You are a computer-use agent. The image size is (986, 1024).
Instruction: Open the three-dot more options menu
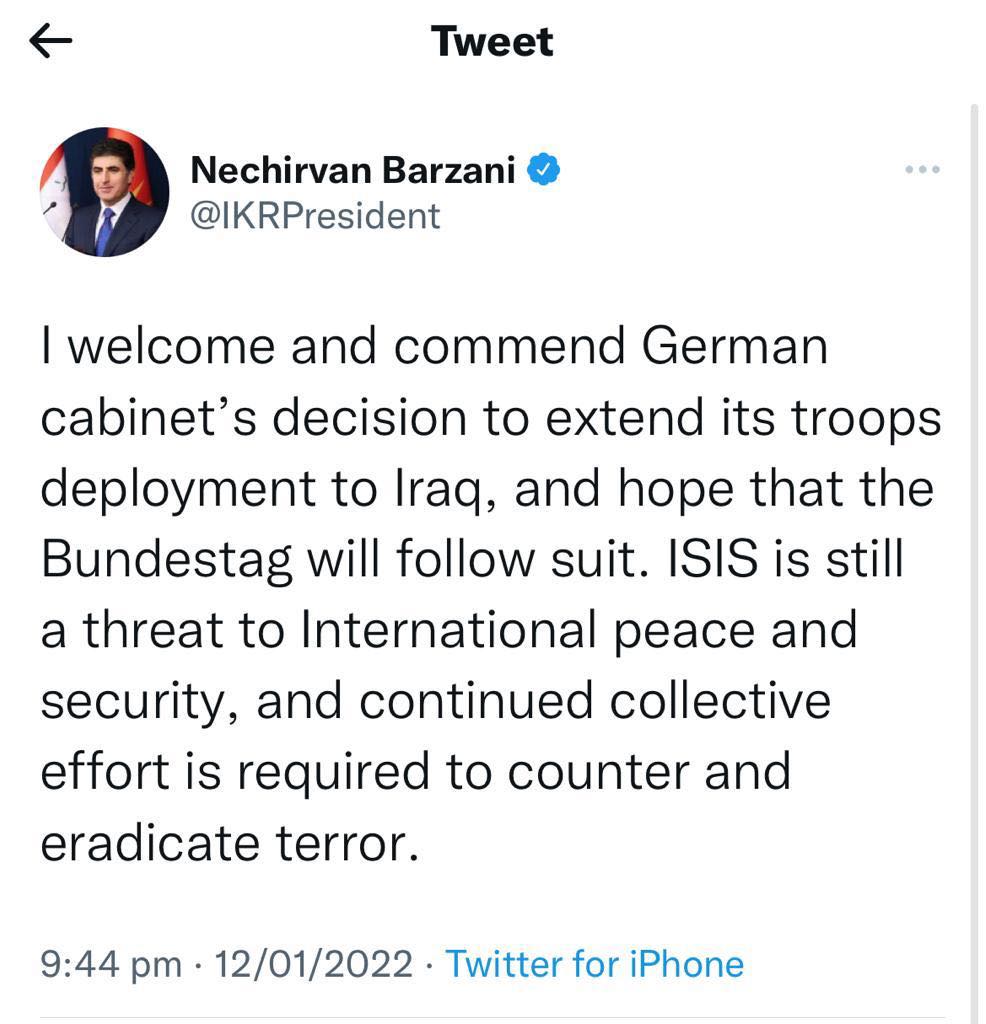922,170
